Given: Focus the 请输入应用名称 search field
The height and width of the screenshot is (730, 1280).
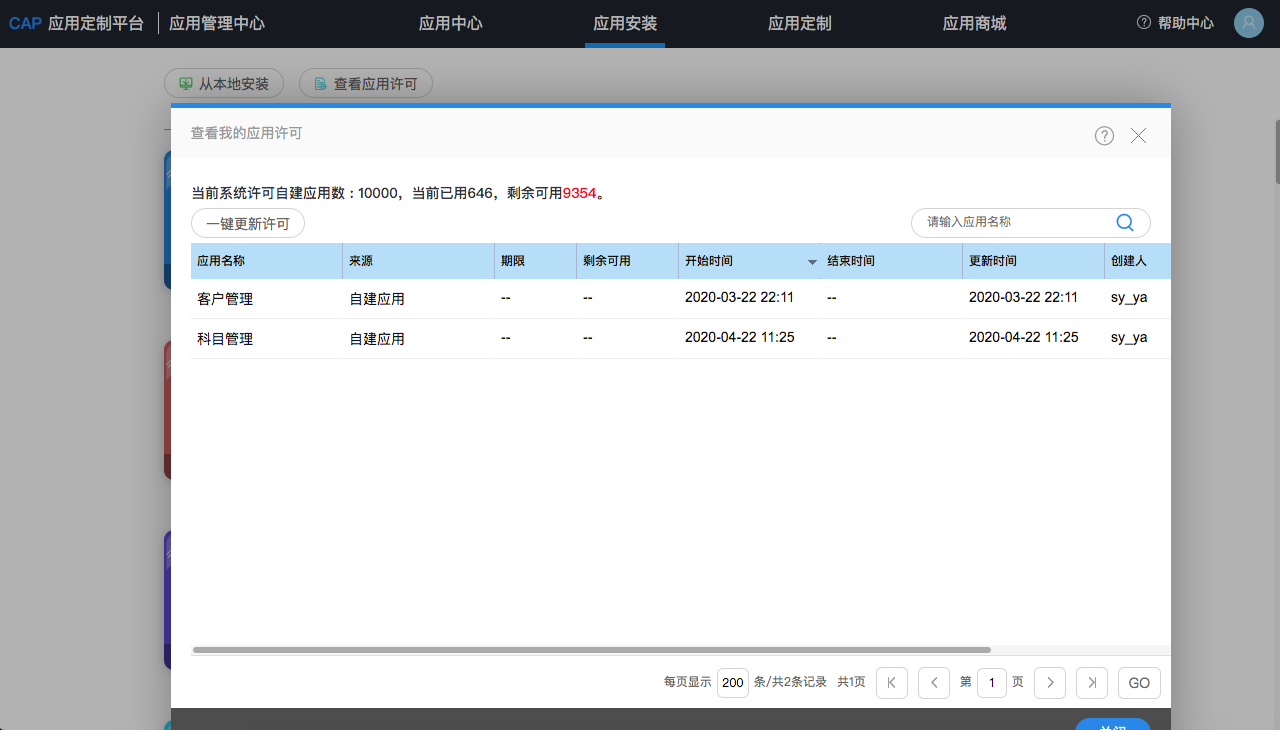Looking at the screenshot, I should pos(1015,222).
